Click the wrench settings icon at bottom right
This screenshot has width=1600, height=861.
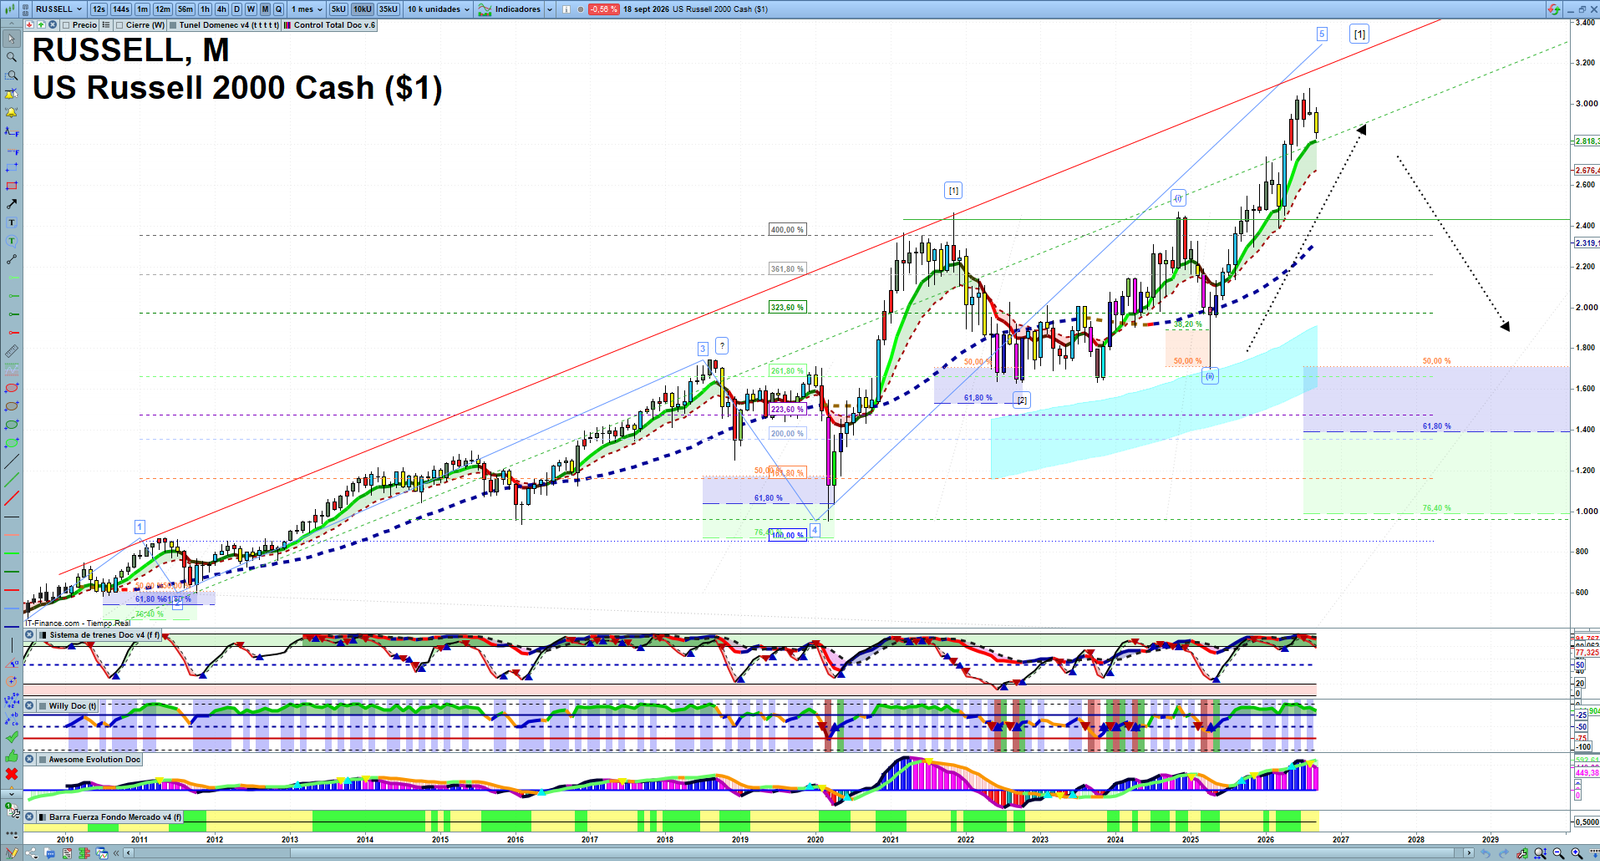tap(1522, 853)
